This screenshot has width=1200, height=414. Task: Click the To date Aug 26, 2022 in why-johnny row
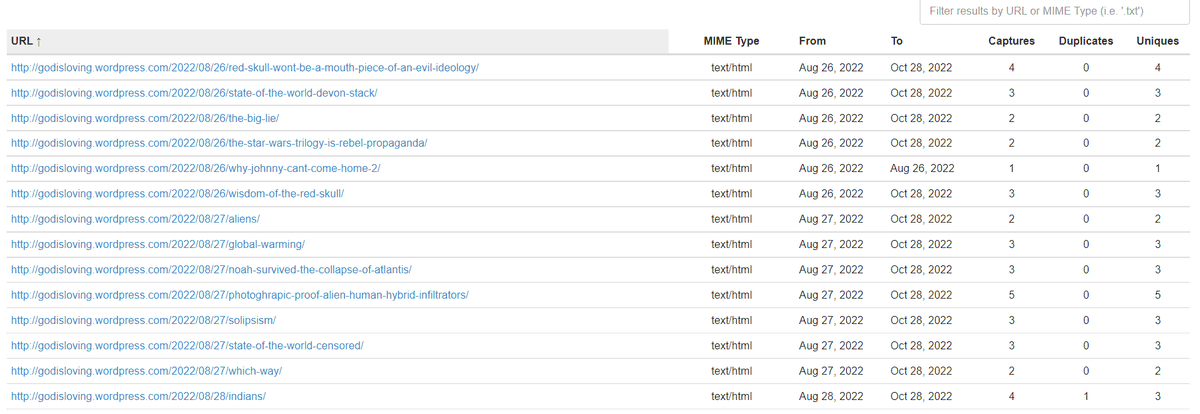coord(922,168)
